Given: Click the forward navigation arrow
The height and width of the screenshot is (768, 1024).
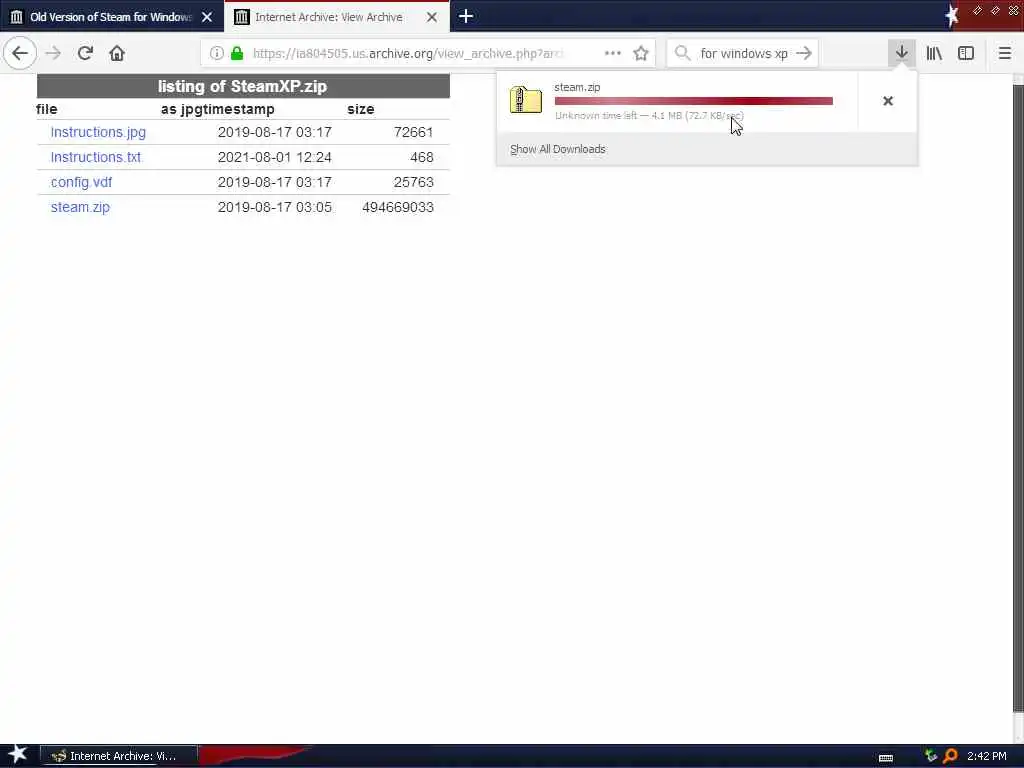Looking at the screenshot, I should pyautogui.click(x=53, y=53).
